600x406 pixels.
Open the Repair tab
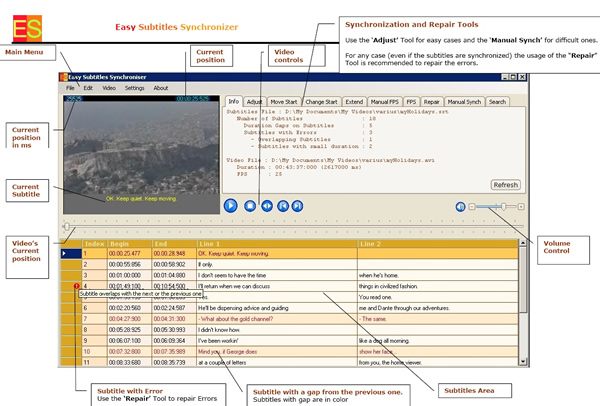432,102
